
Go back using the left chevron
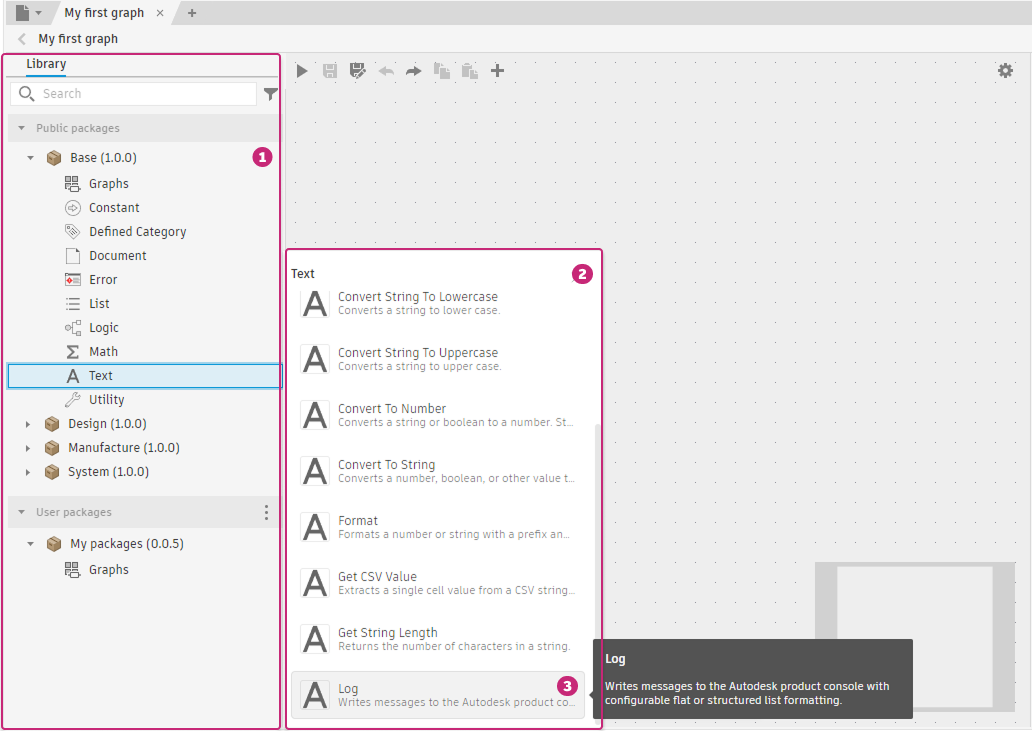pyautogui.click(x=22, y=39)
